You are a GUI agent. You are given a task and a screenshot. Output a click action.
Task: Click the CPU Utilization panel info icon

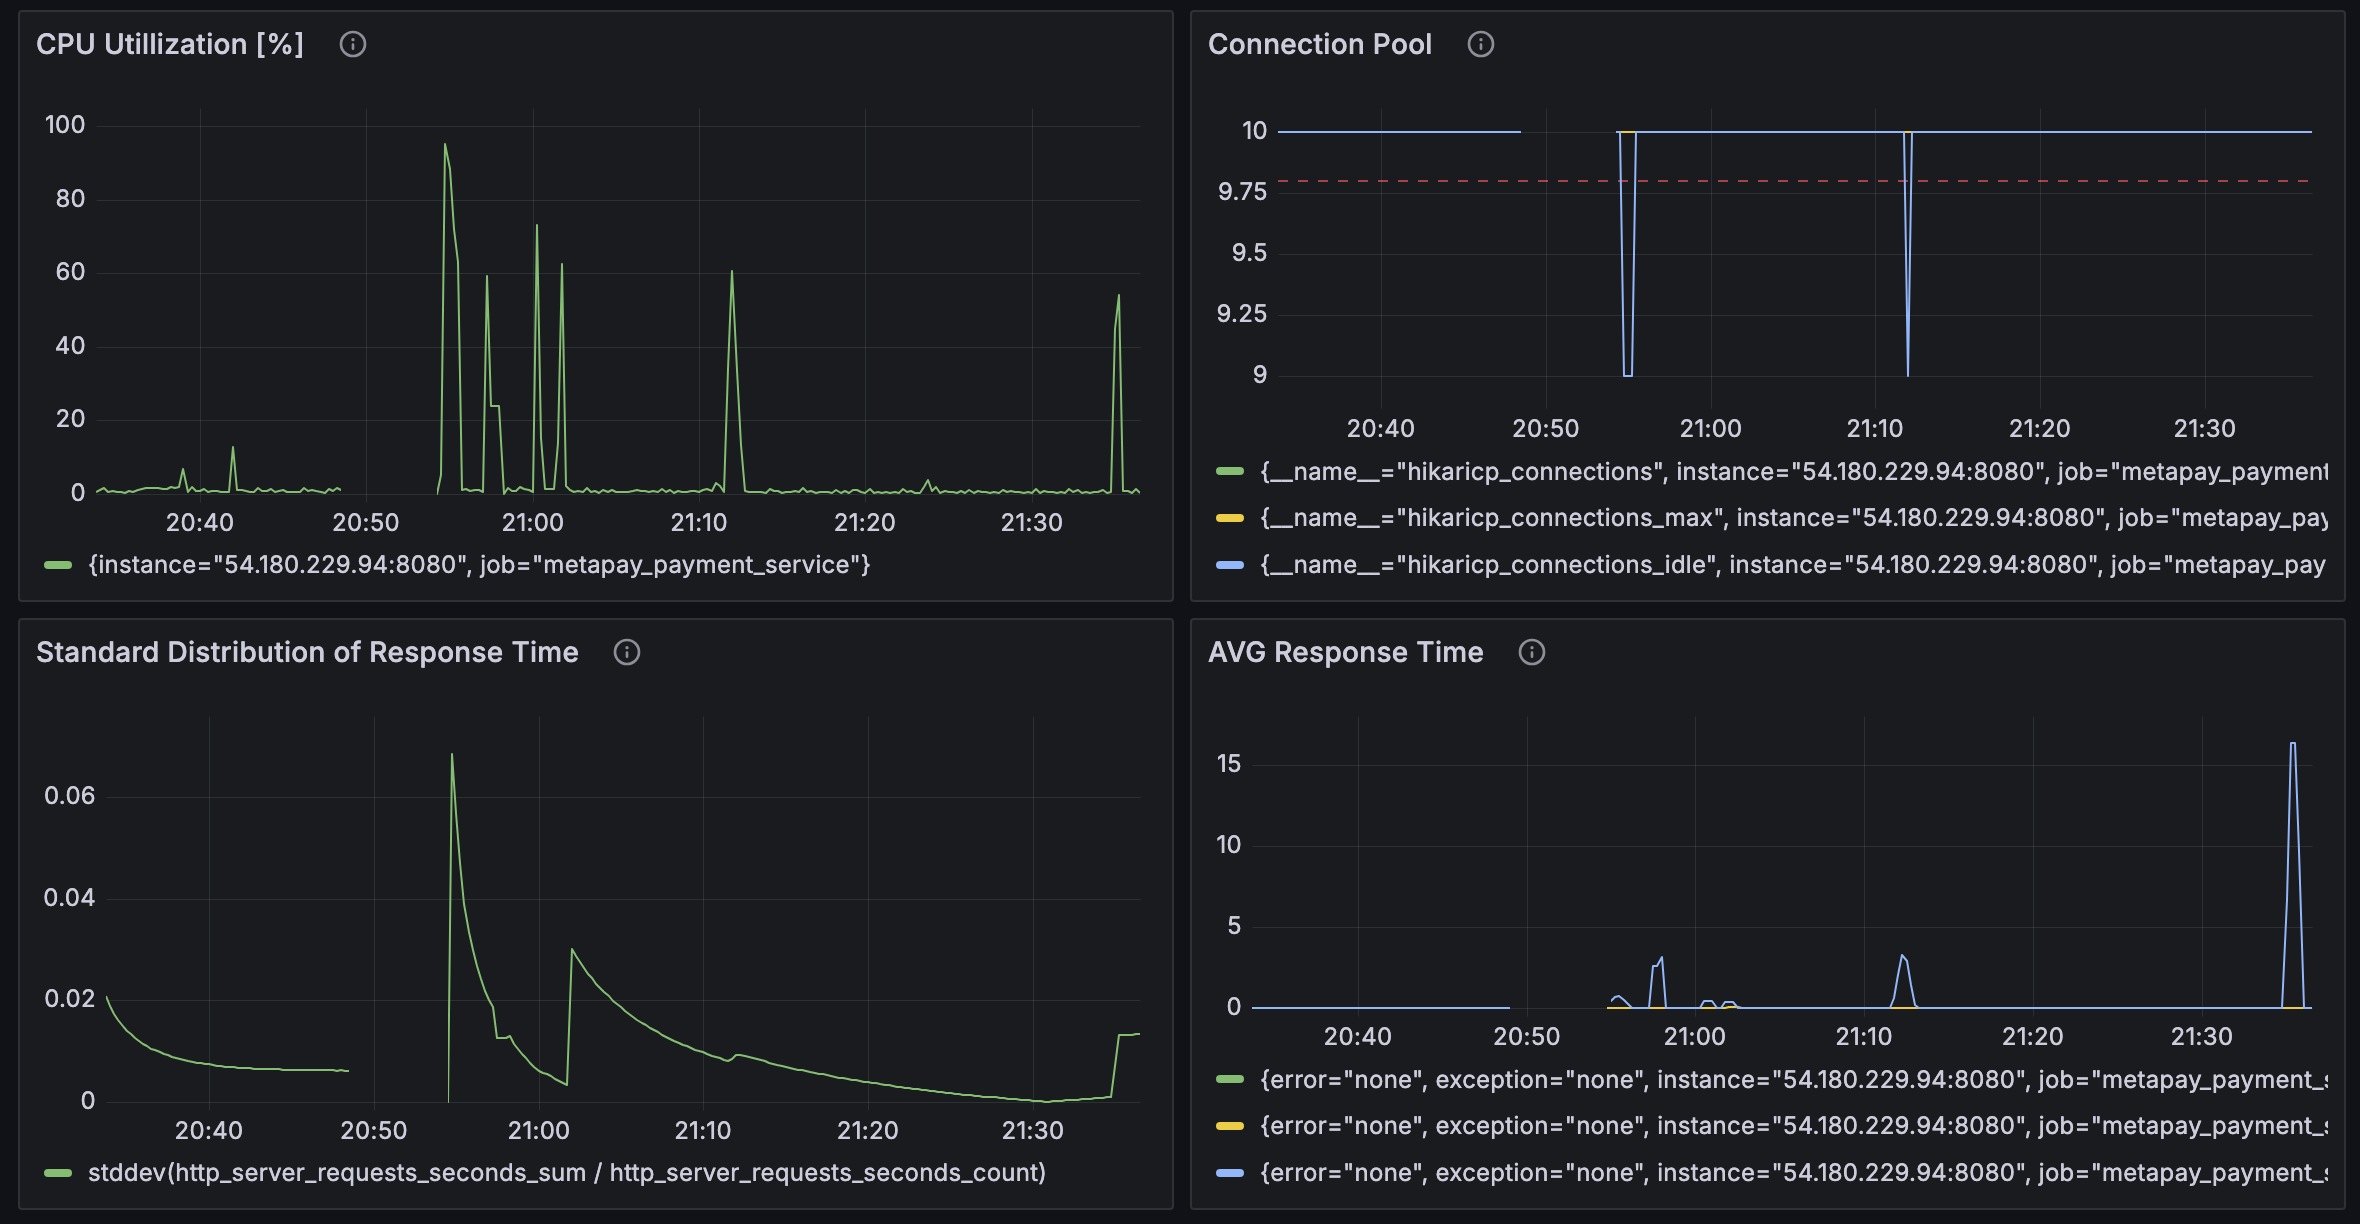352,44
